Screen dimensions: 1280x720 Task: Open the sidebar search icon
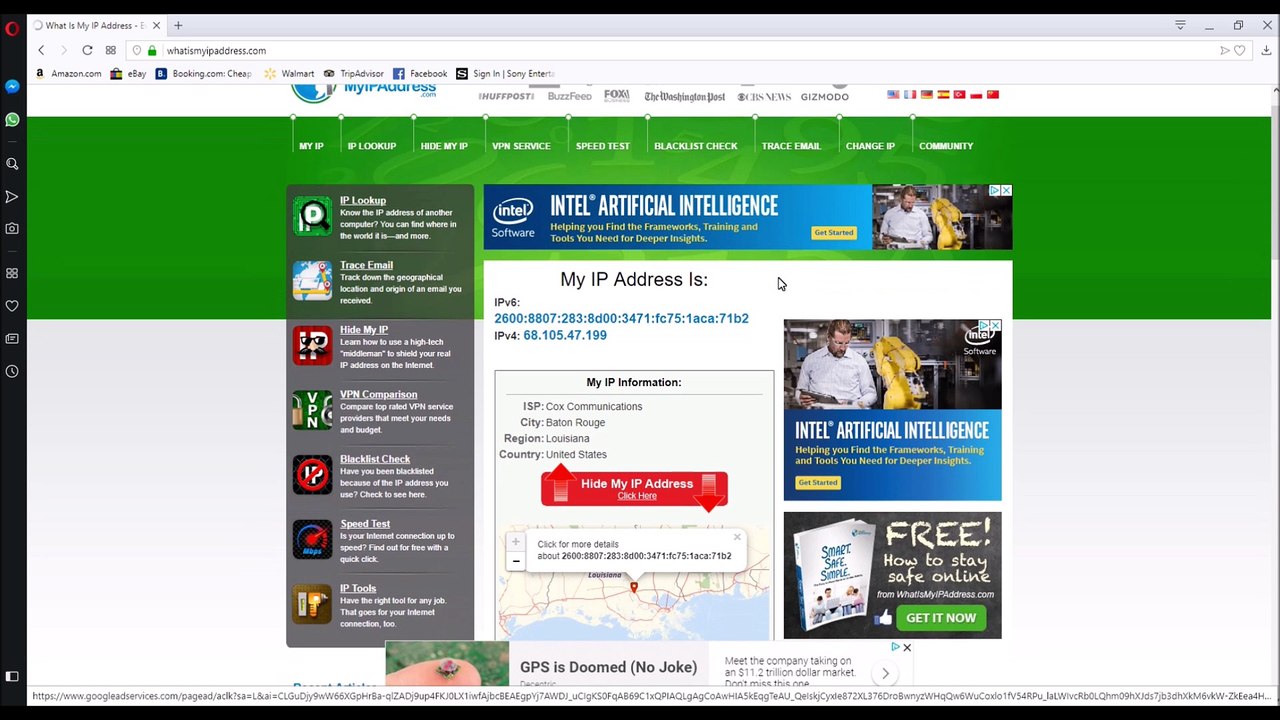(x=12, y=164)
